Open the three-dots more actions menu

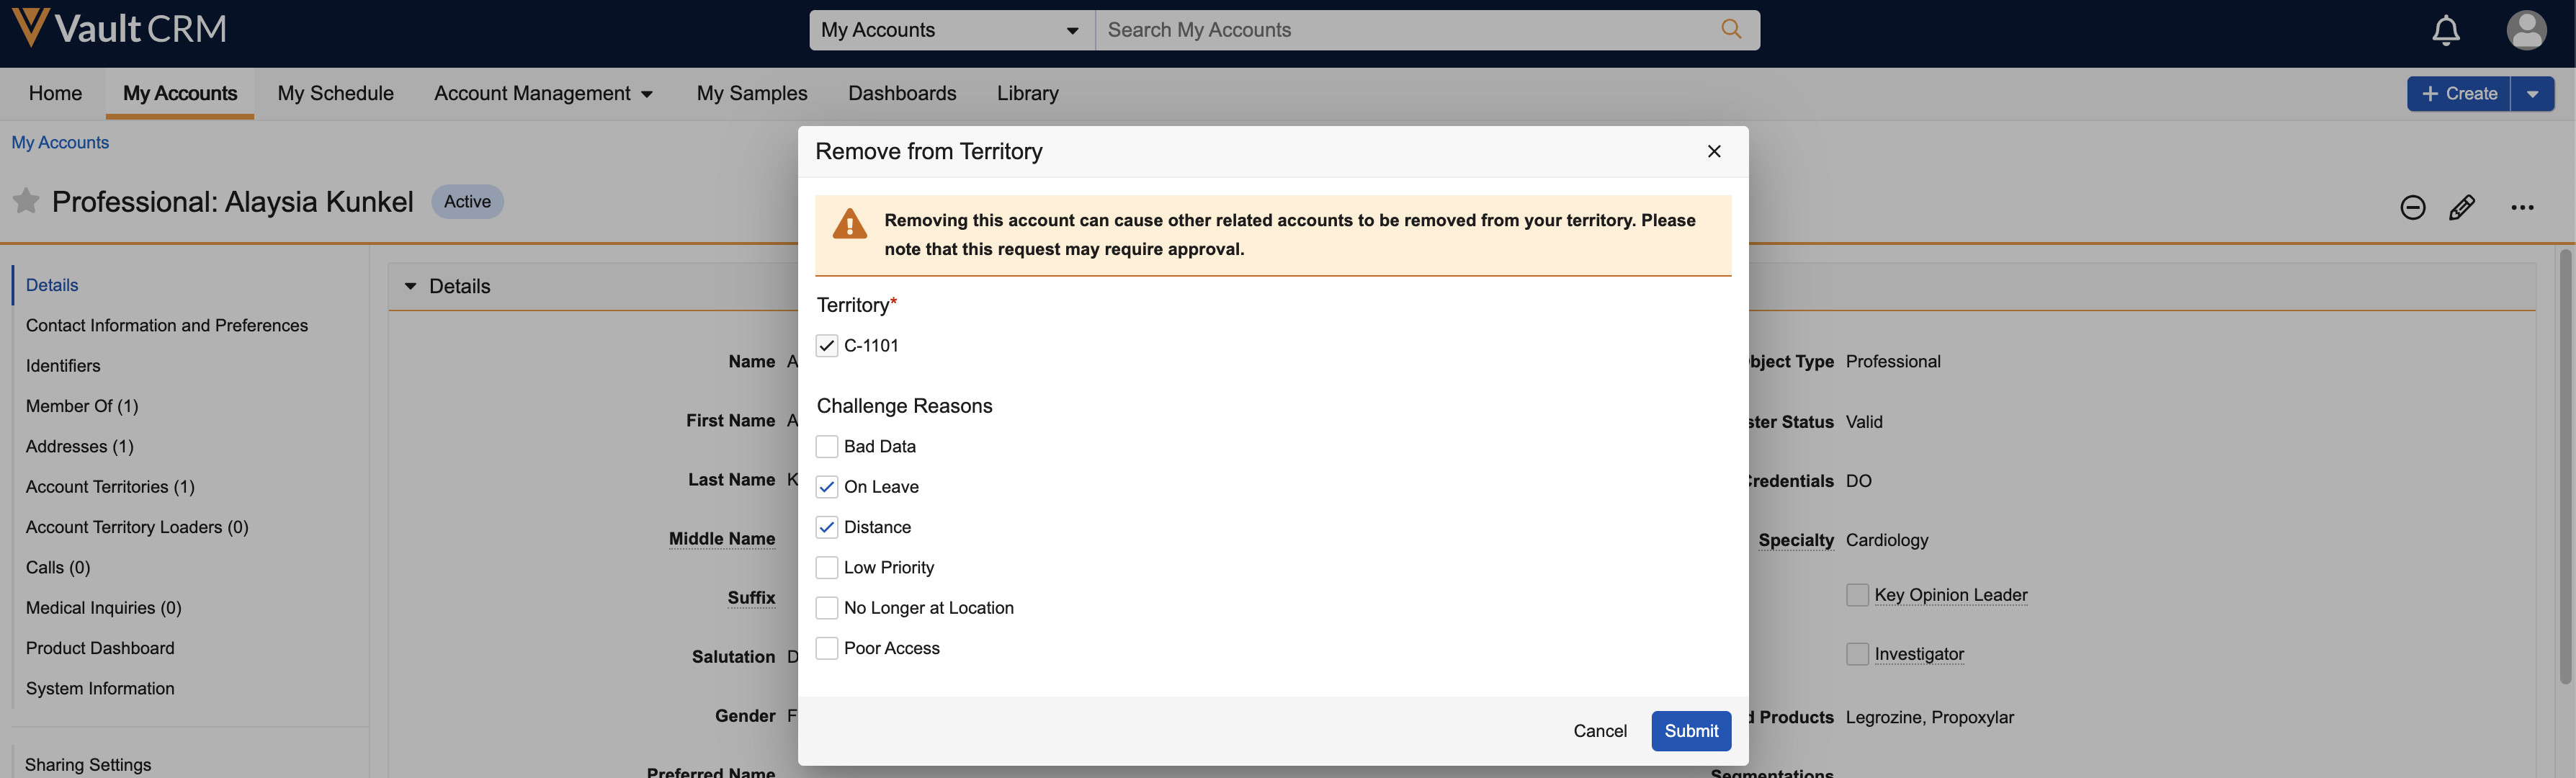pyautogui.click(x=2521, y=208)
